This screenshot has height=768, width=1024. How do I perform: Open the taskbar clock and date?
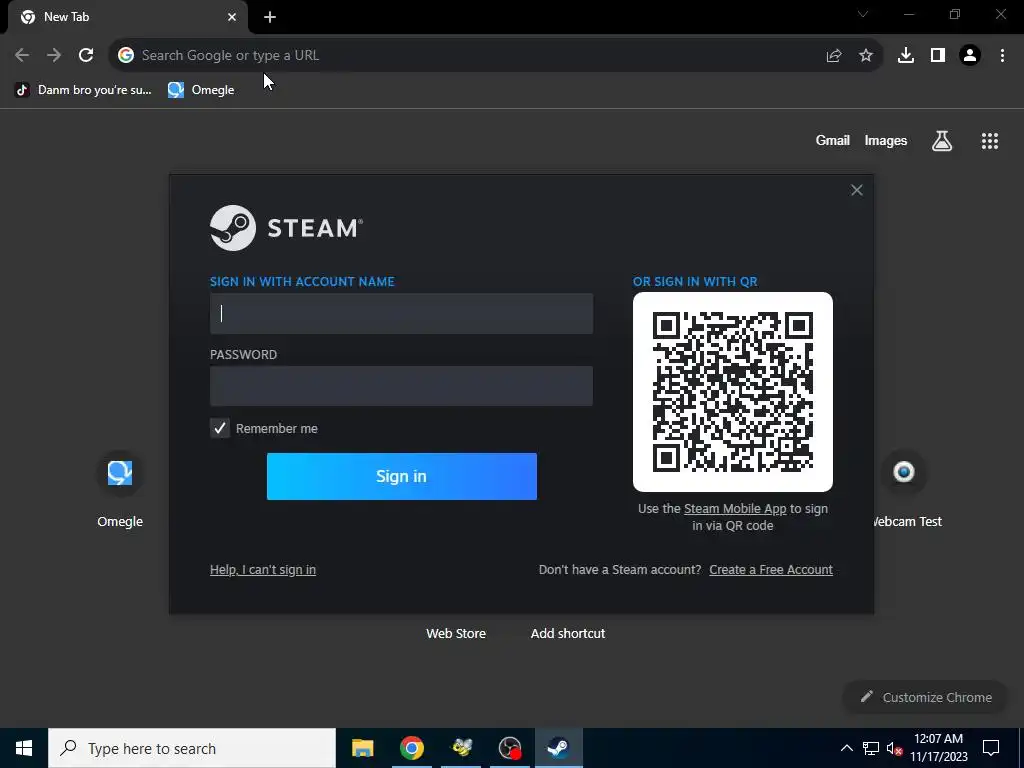(938, 748)
